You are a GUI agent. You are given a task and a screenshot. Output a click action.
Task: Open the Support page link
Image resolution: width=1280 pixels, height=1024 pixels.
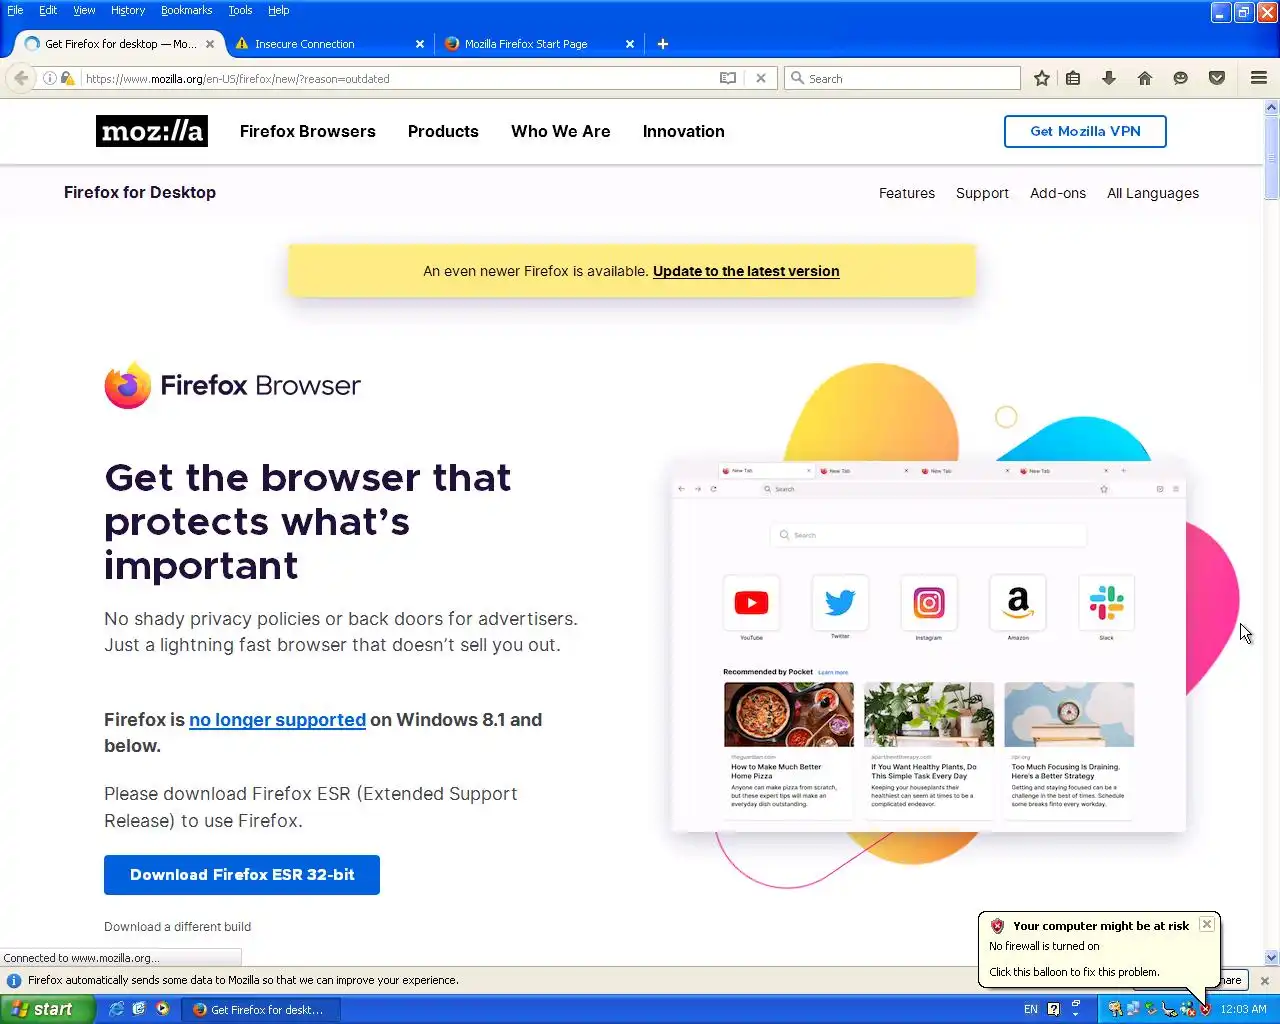point(982,193)
